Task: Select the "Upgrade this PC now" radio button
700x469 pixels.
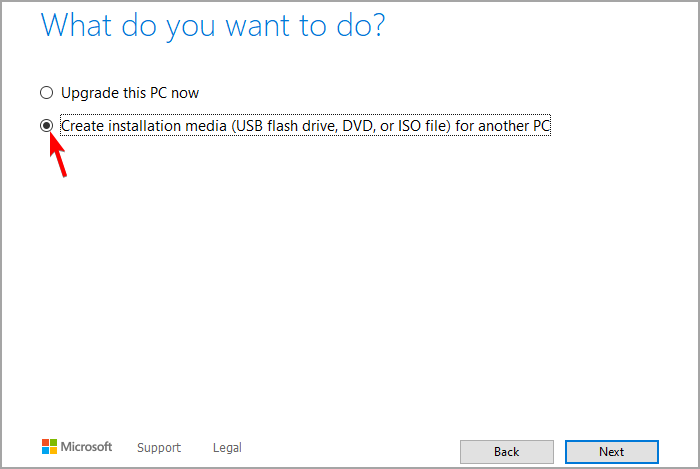Action: (x=46, y=93)
